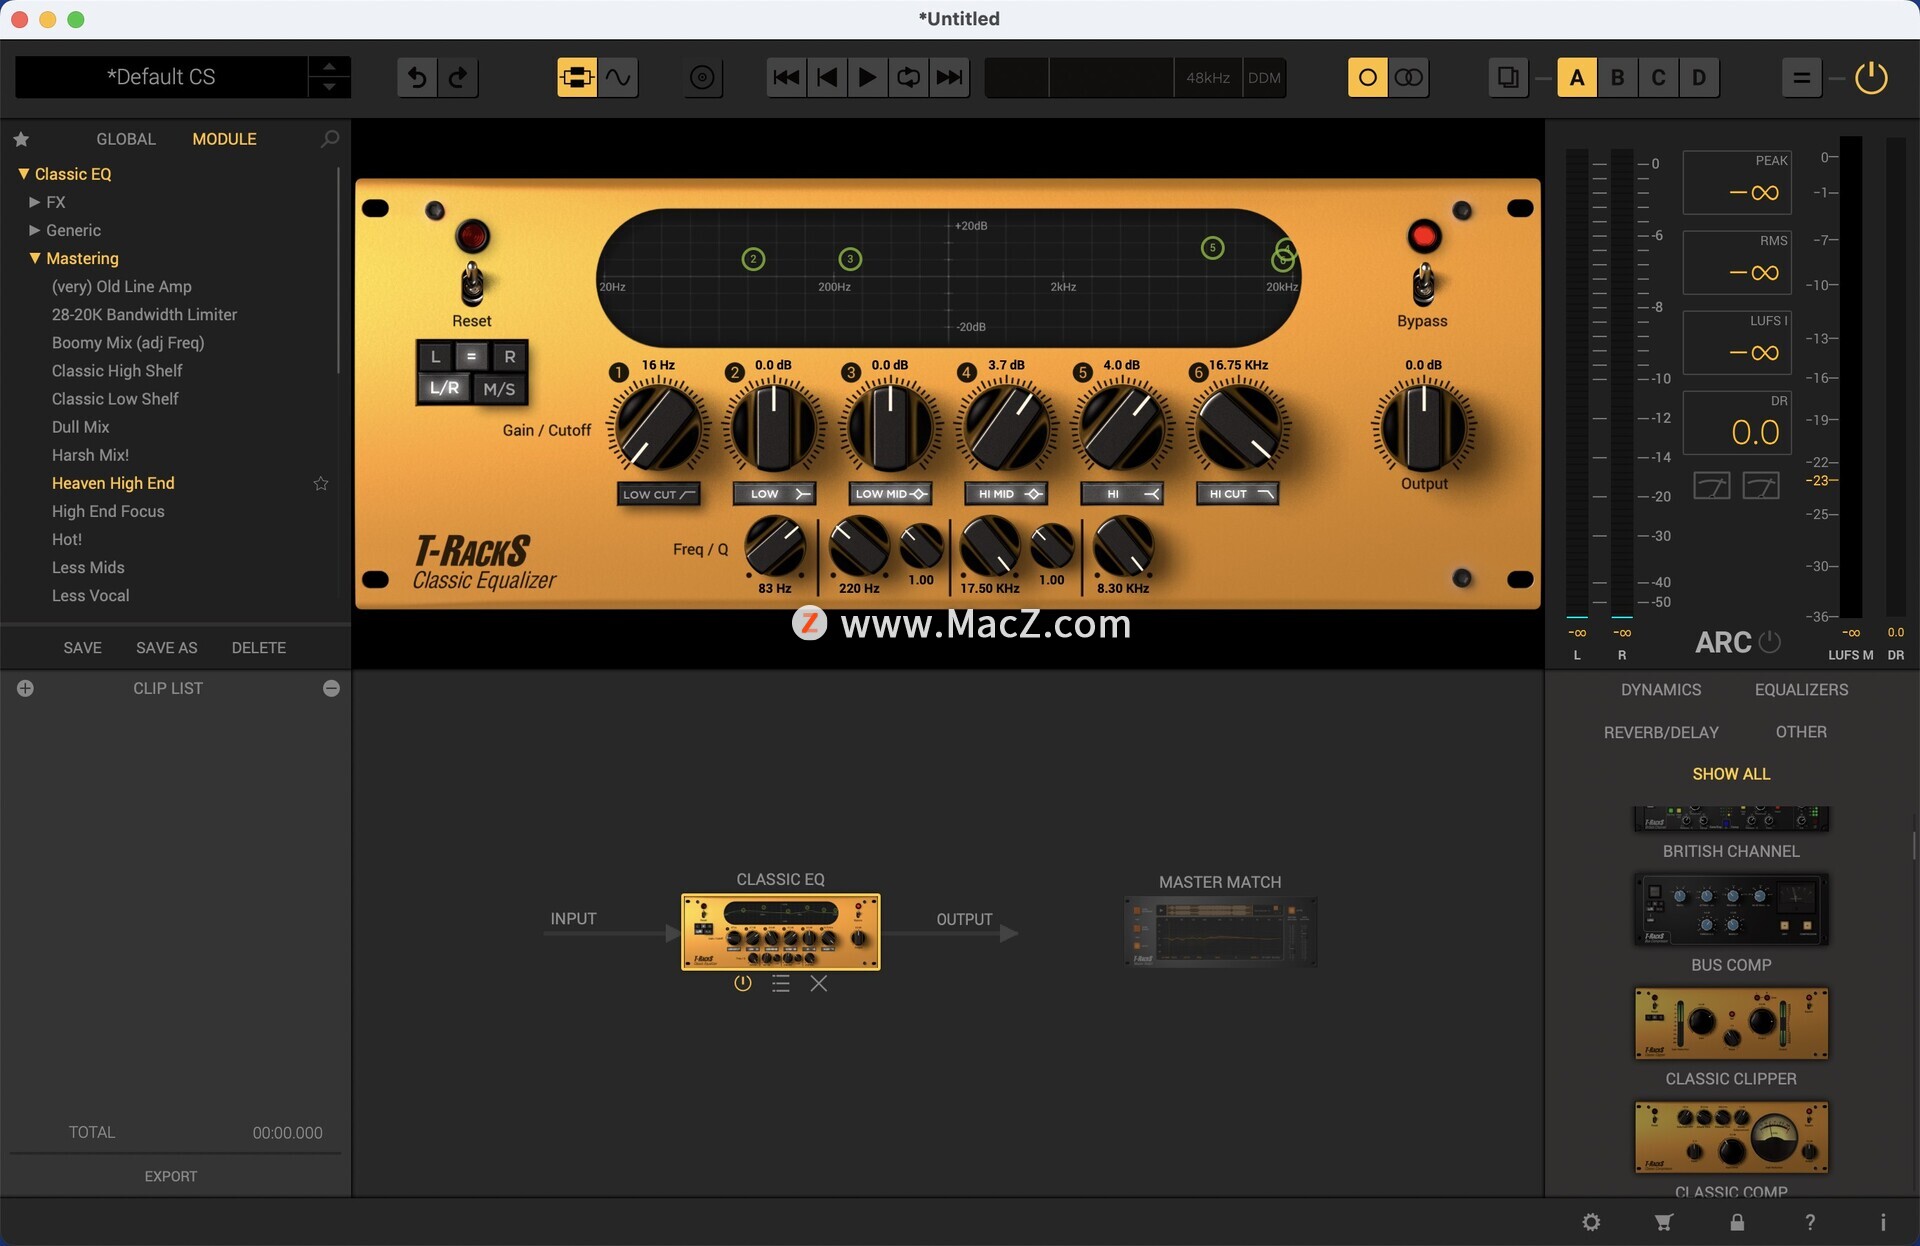Image resolution: width=1920 pixels, height=1246 pixels.
Task: Open the settings gear icon
Action: pos(1591,1222)
